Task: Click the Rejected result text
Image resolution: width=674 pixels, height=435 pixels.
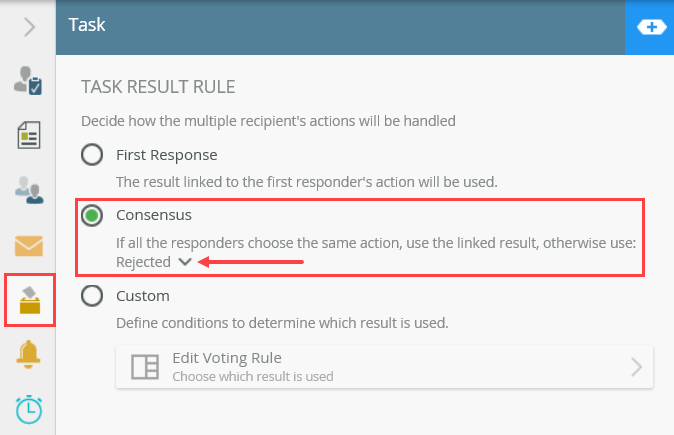Action: pyautogui.click(x=143, y=262)
